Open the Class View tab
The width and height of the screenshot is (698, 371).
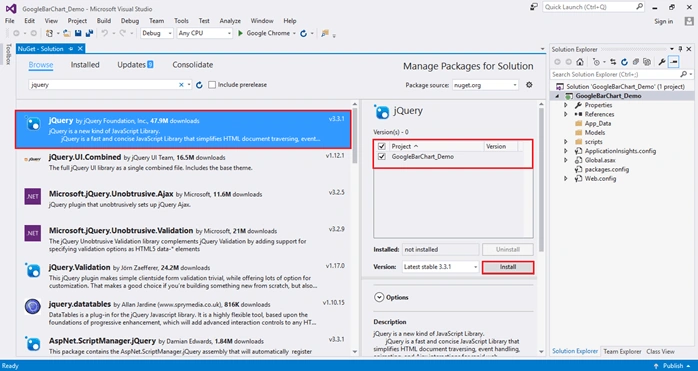click(x=661, y=351)
